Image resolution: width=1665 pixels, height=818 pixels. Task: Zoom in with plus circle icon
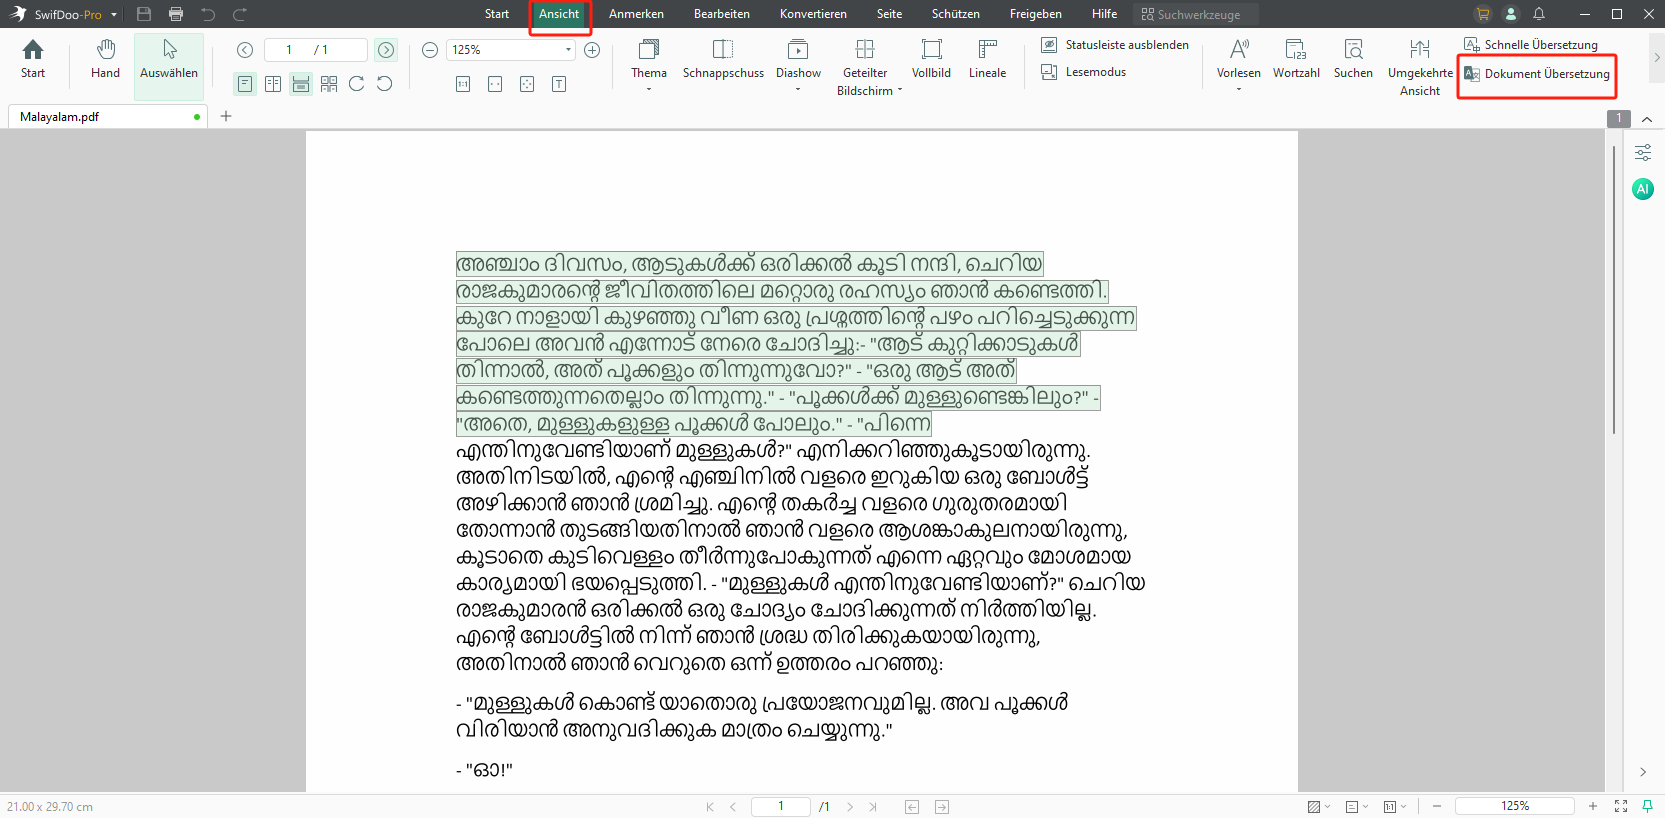592,50
